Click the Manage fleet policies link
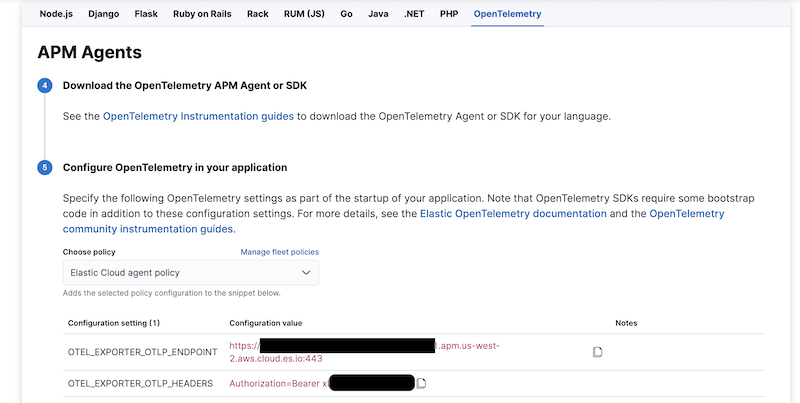 [279, 252]
